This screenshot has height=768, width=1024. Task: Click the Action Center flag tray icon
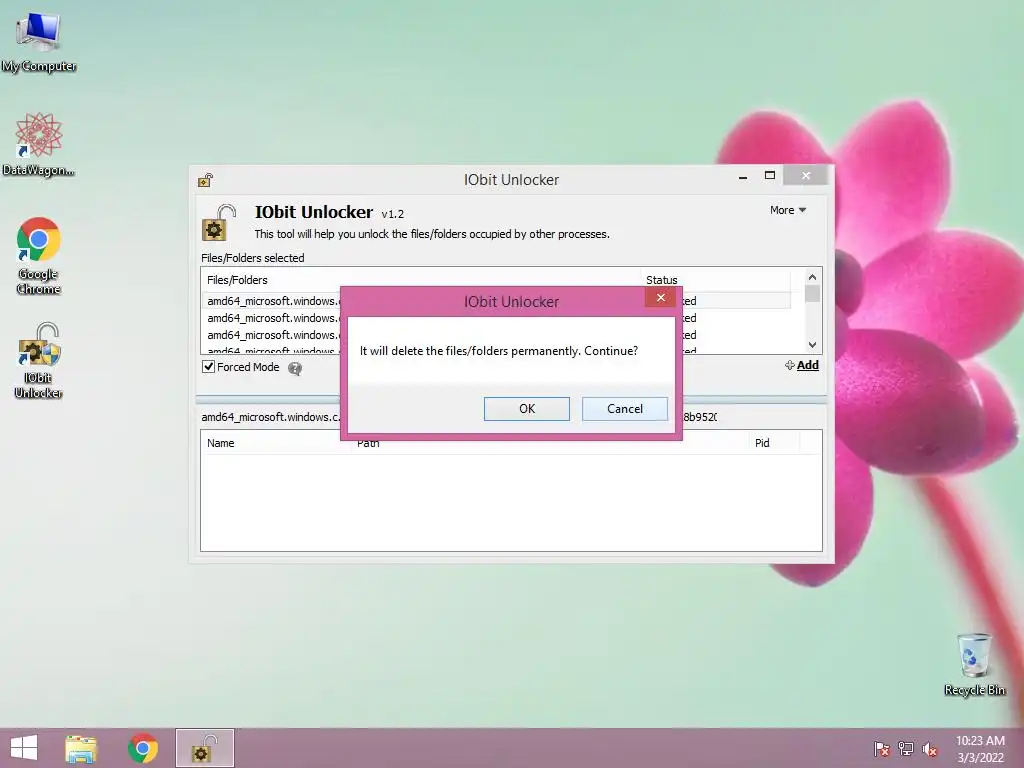[882, 749]
